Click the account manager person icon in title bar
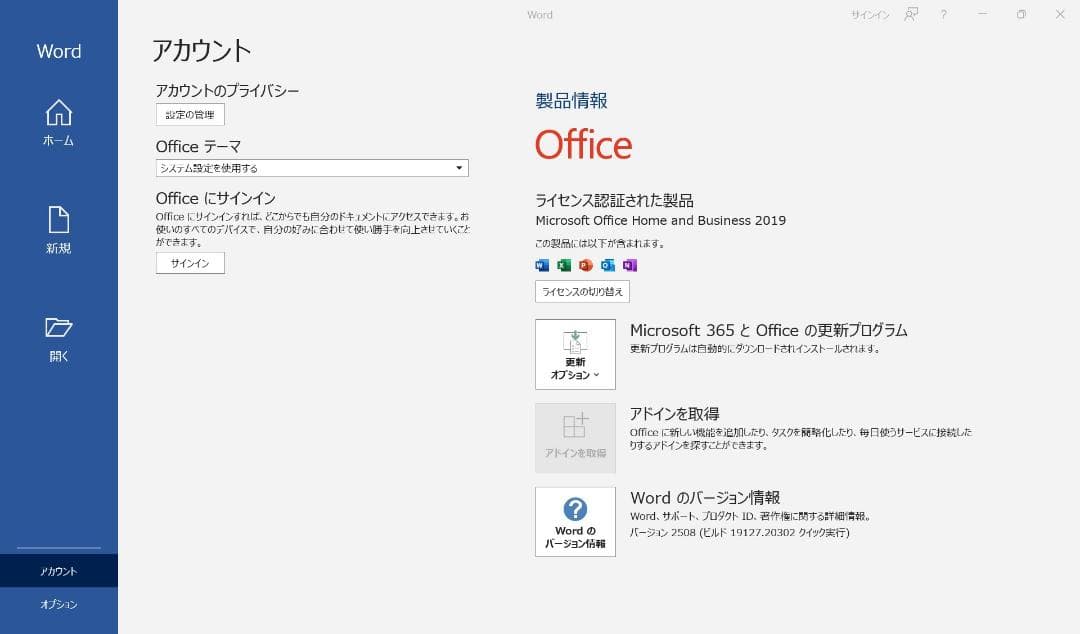Viewport: 1080px width, 634px height. pyautogui.click(x=911, y=14)
